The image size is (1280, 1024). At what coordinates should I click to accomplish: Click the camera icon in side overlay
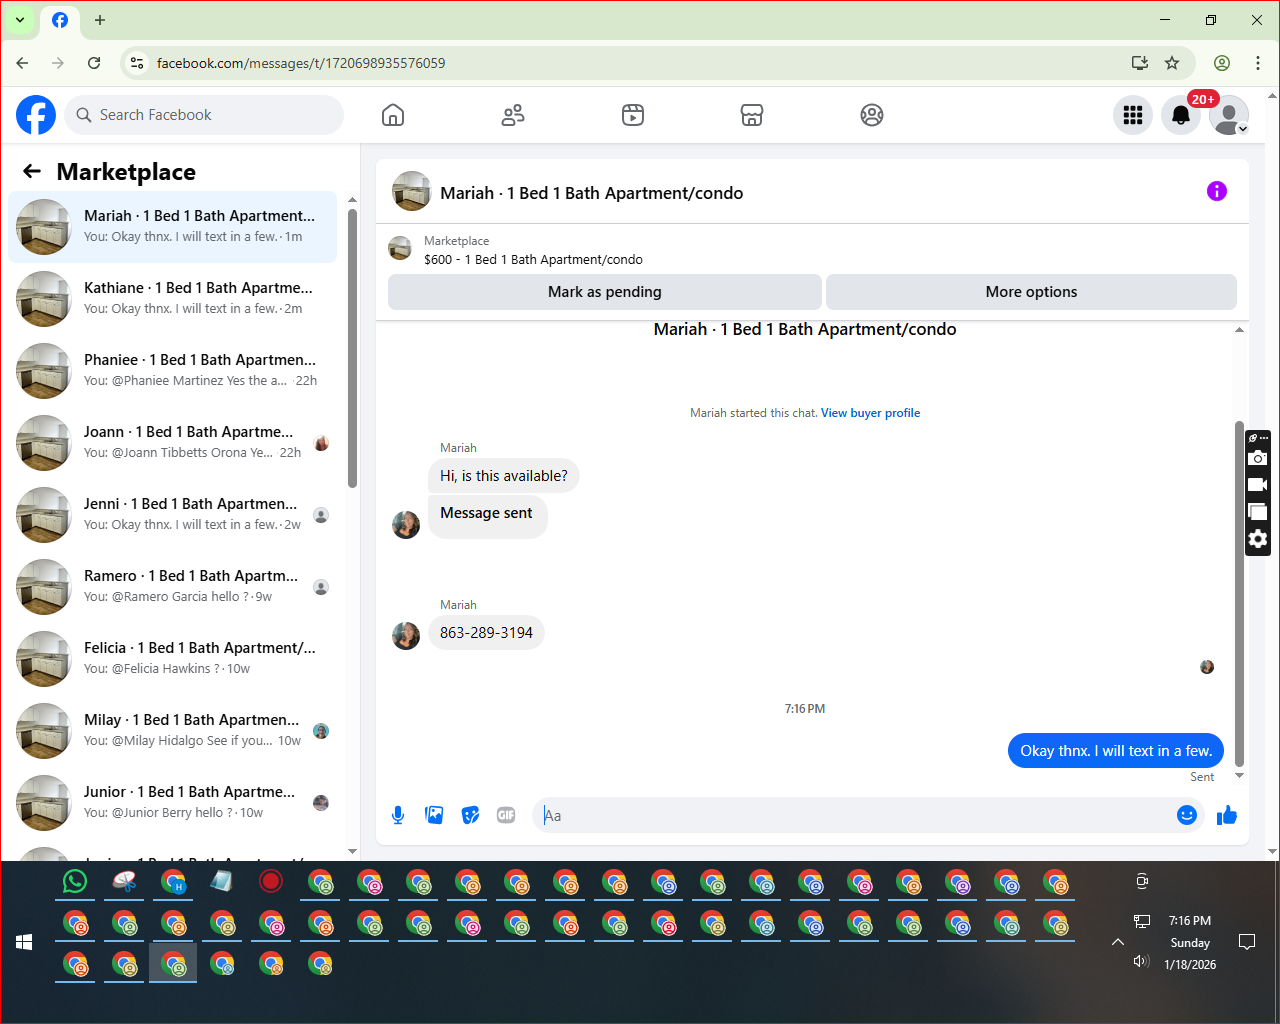(1258, 459)
